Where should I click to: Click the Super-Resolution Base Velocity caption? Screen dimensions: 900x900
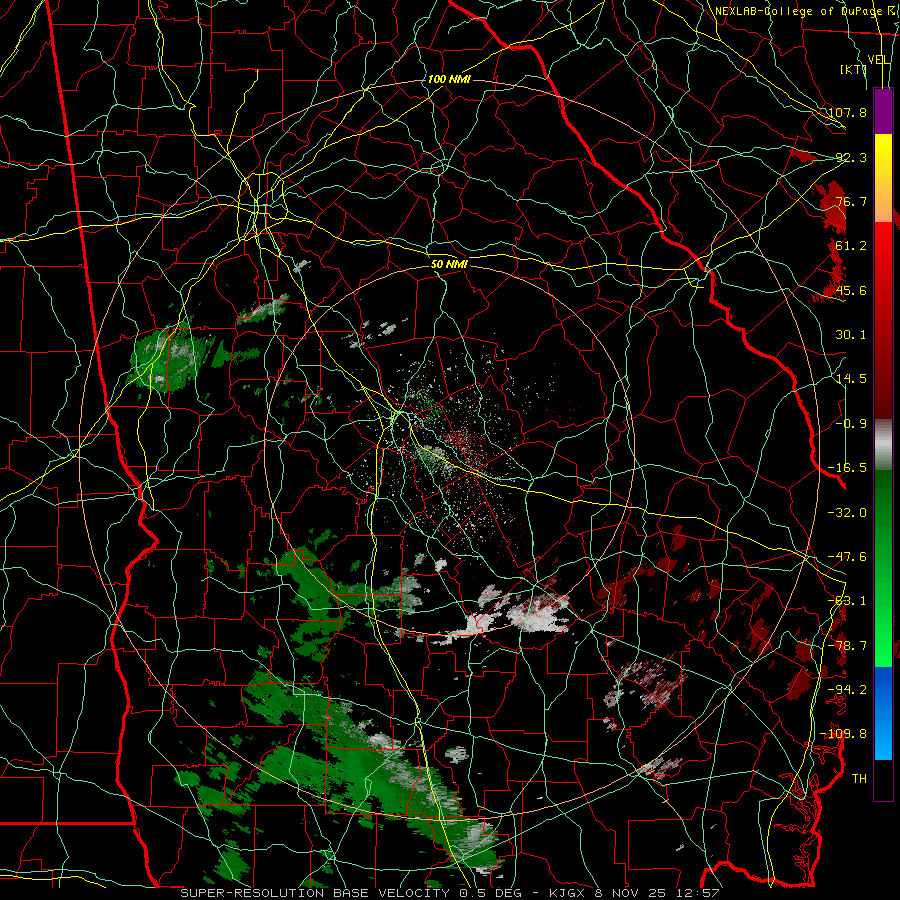coord(449,893)
